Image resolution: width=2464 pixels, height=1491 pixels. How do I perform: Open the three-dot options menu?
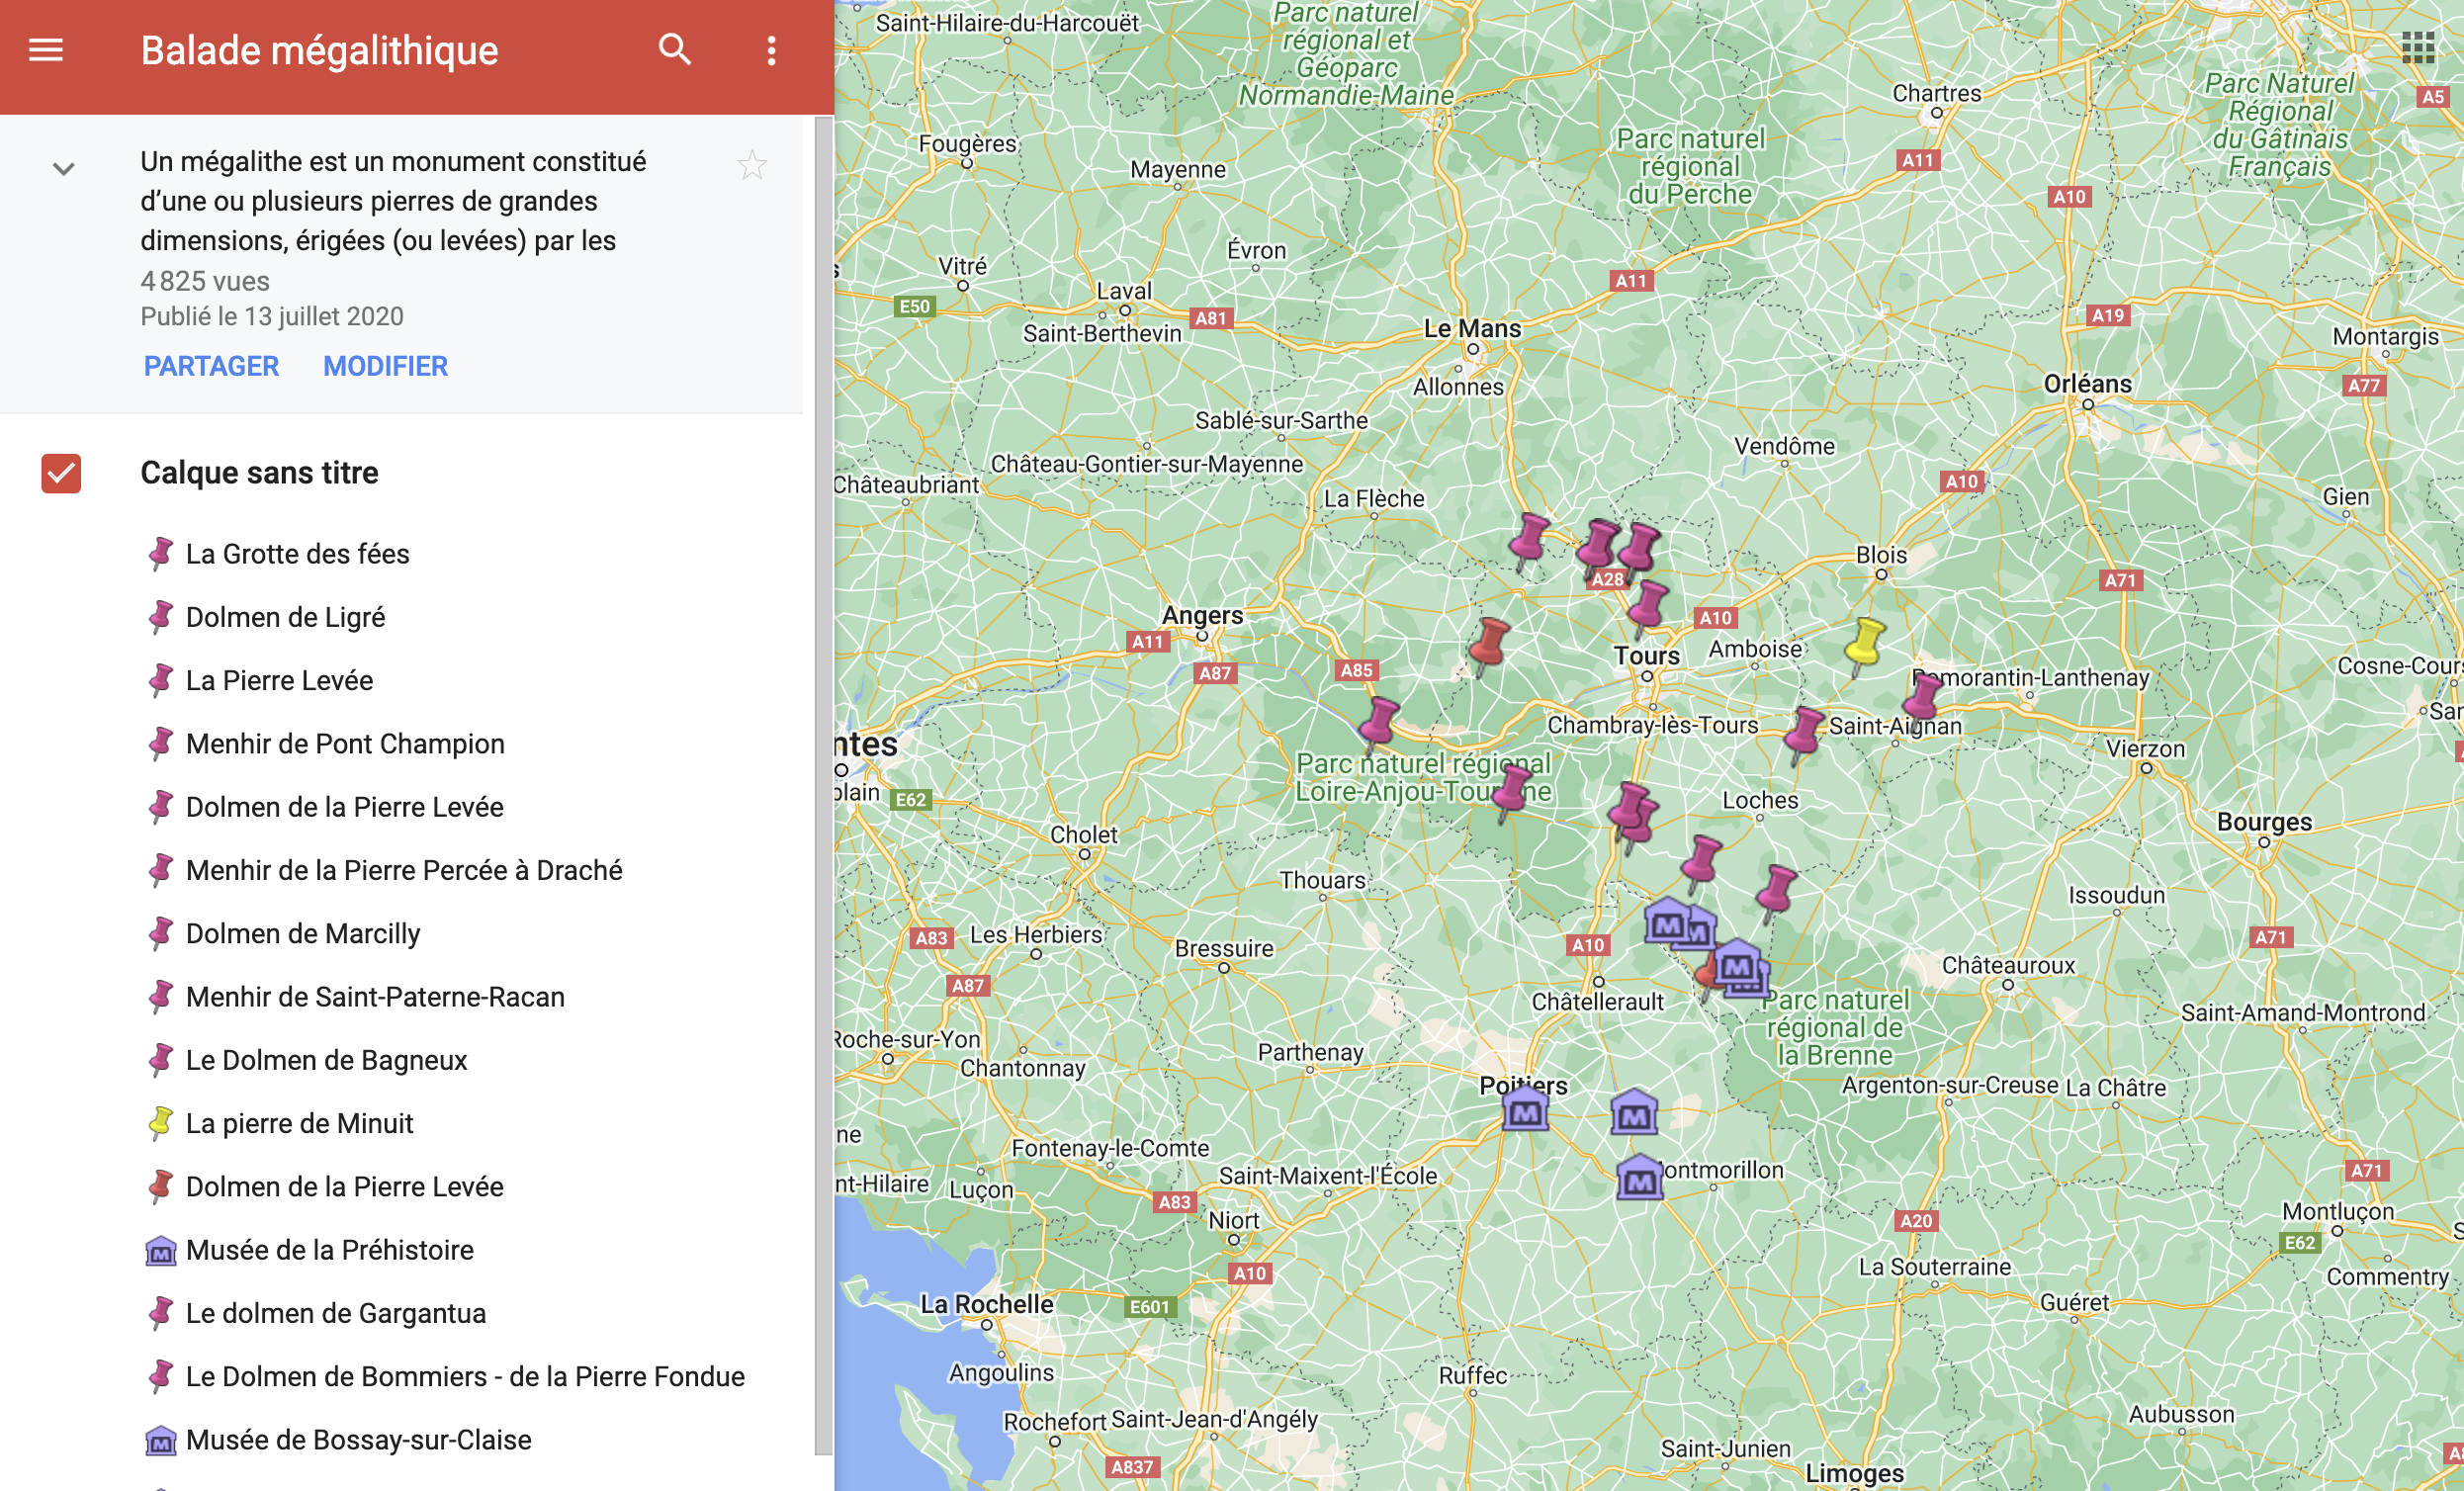click(771, 51)
